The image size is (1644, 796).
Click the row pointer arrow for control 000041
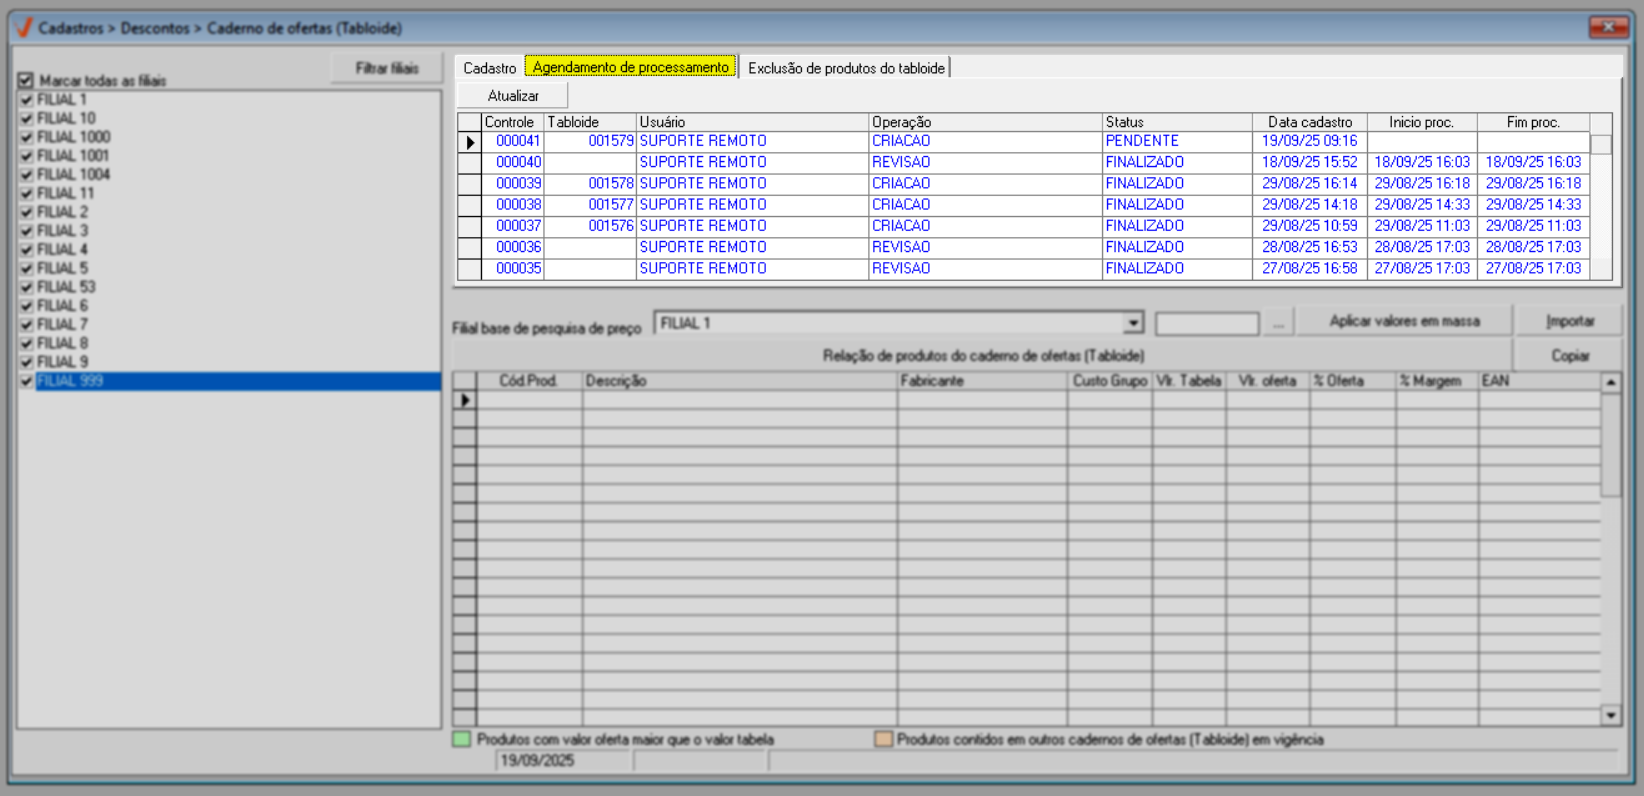coord(470,142)
